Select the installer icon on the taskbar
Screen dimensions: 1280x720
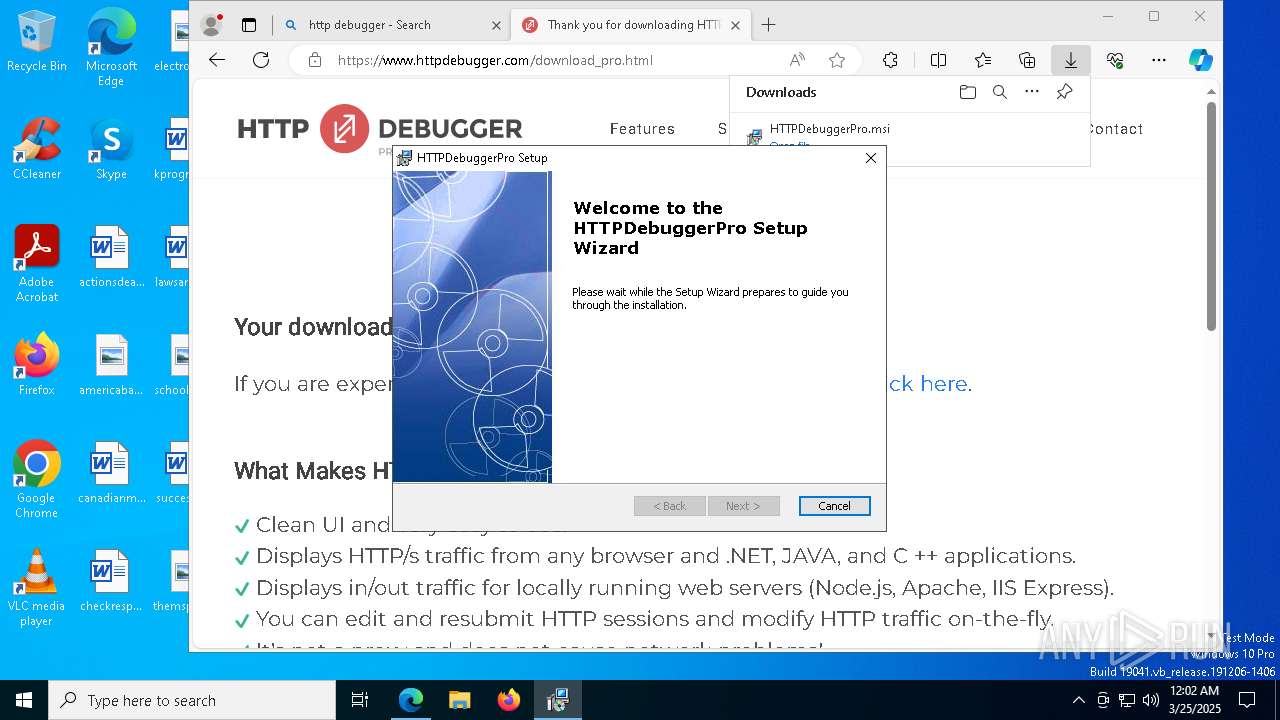[557, 700]
